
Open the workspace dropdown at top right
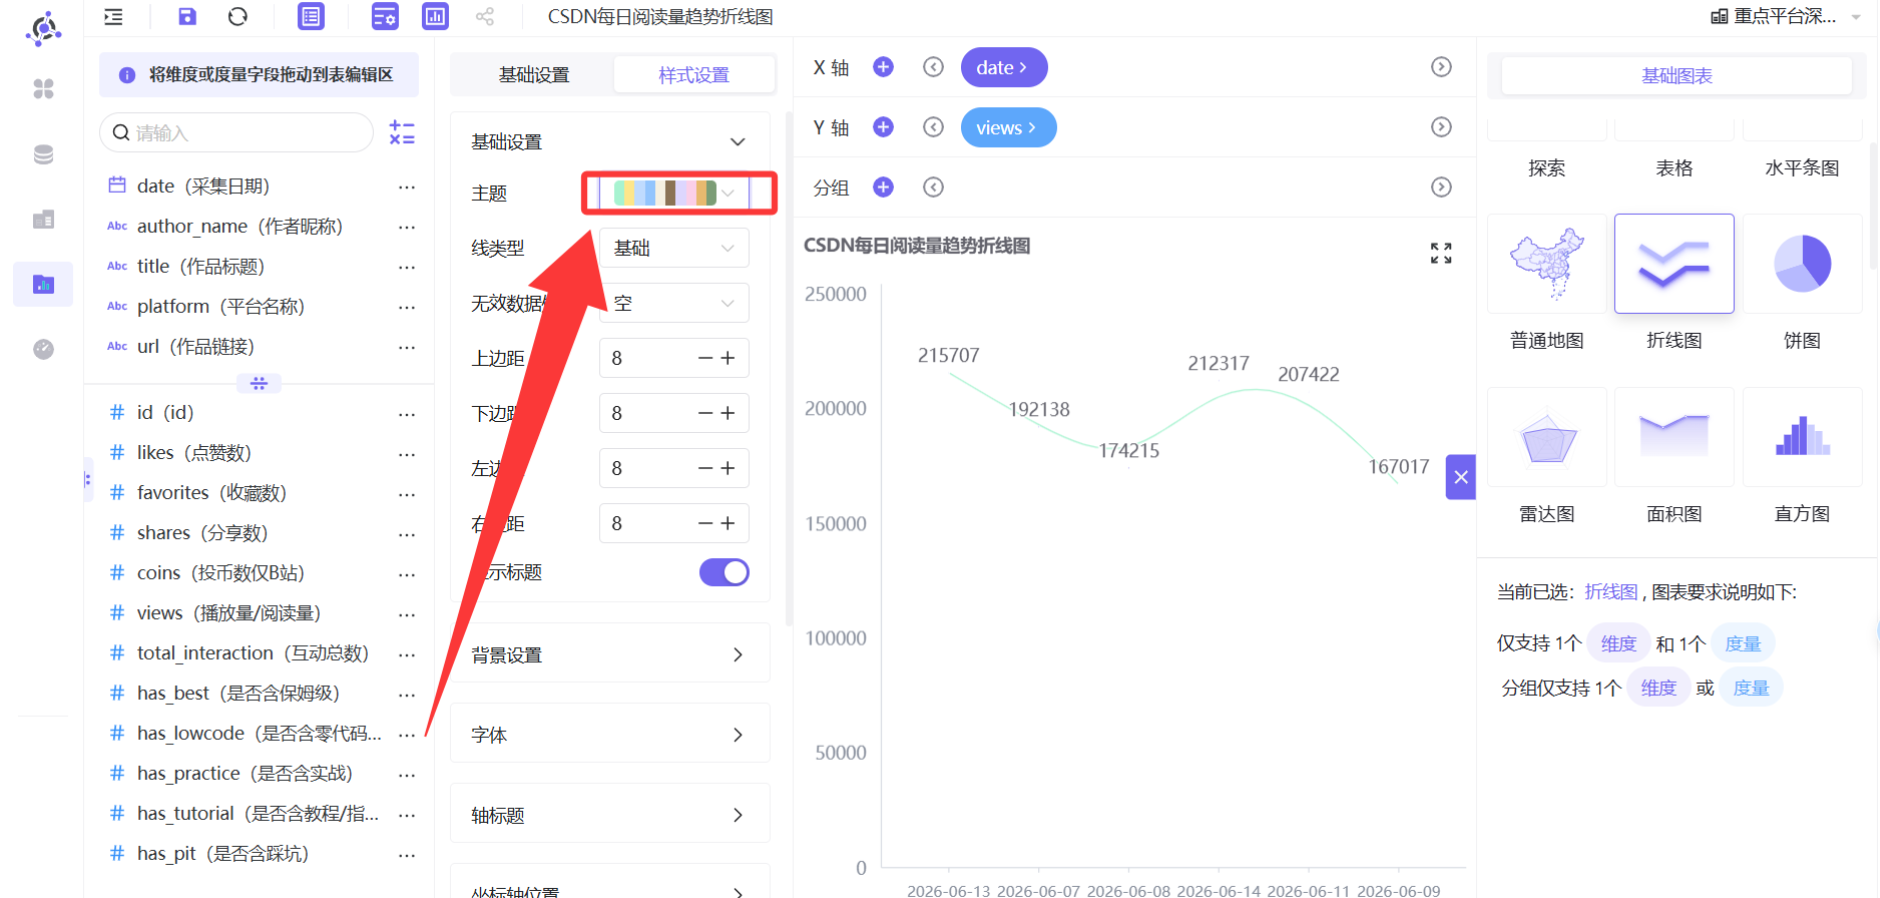[1786, 16]
